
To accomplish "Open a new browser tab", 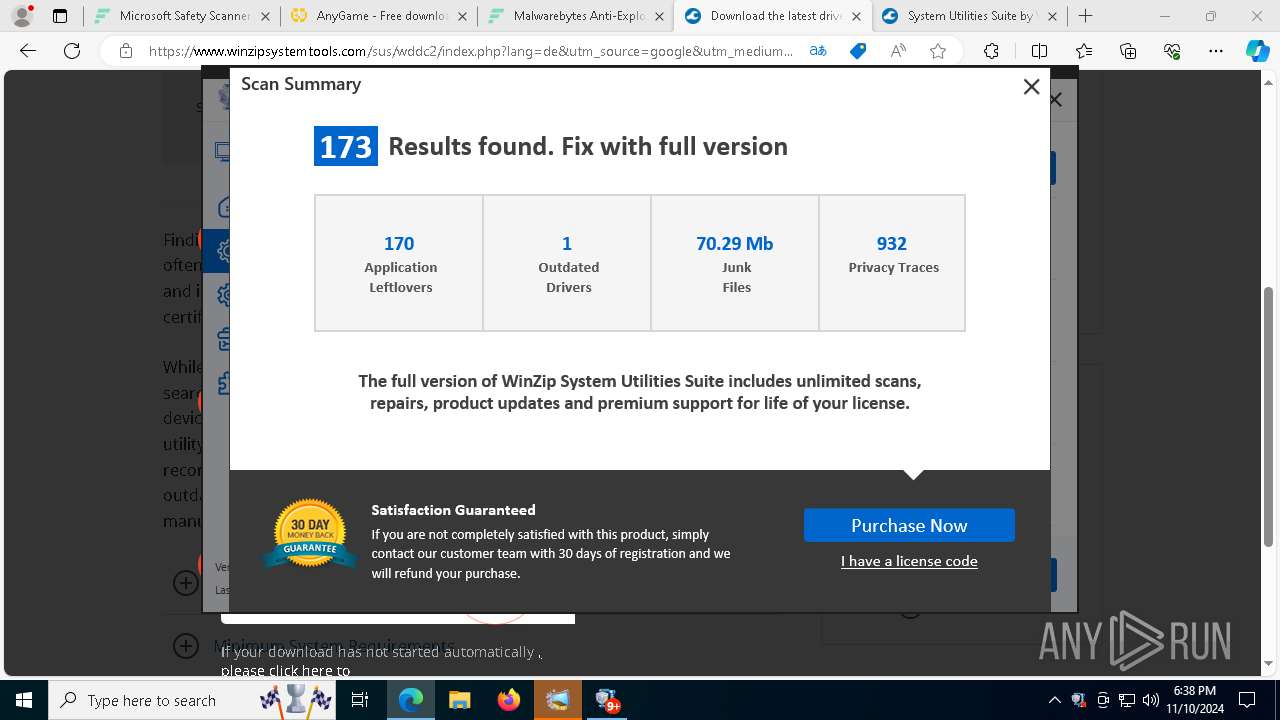I will click(1085, 16).
